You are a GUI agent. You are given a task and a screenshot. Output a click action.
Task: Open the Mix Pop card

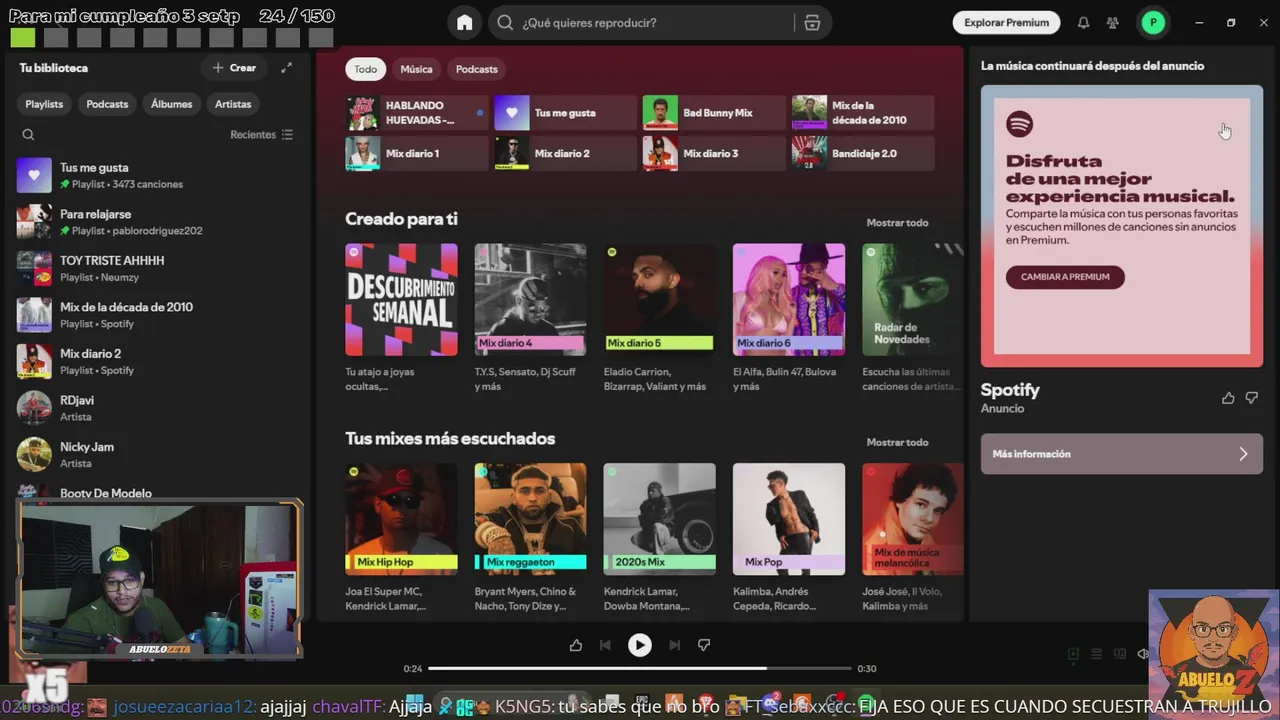point(788,538)
